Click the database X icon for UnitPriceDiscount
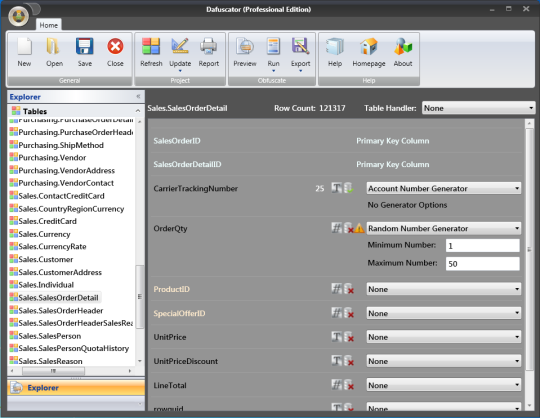 [349, 361]
